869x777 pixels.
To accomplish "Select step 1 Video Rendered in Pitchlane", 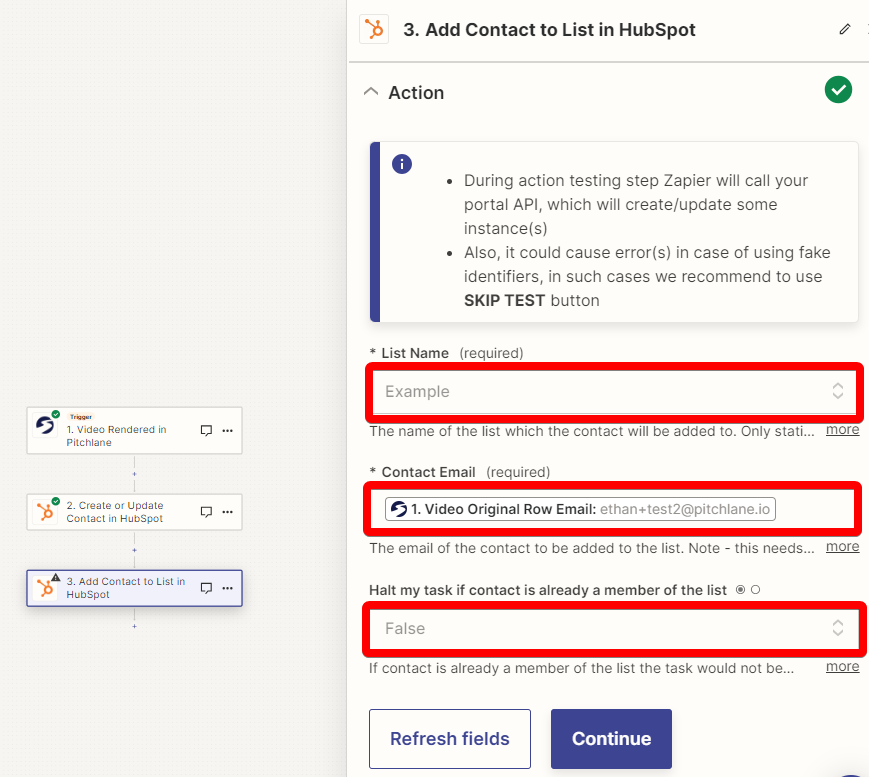I will coord(135,431).
